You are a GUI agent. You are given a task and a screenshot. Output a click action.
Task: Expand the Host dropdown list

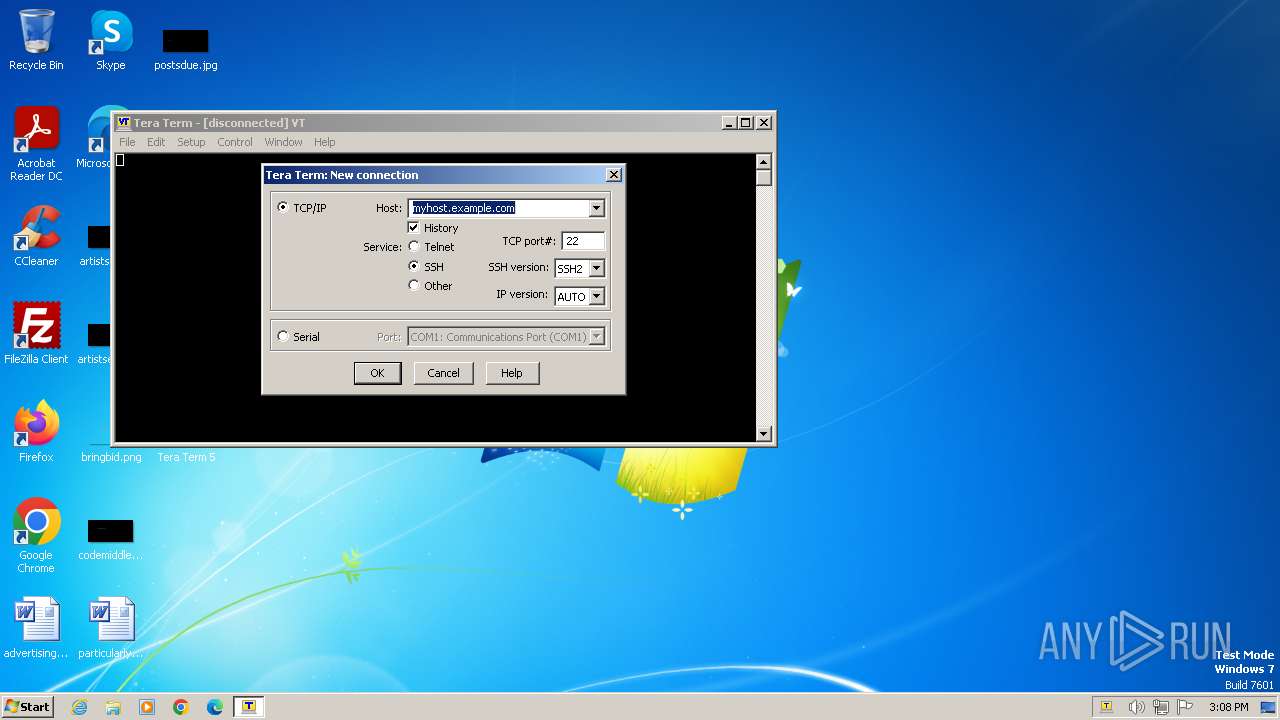596,208
